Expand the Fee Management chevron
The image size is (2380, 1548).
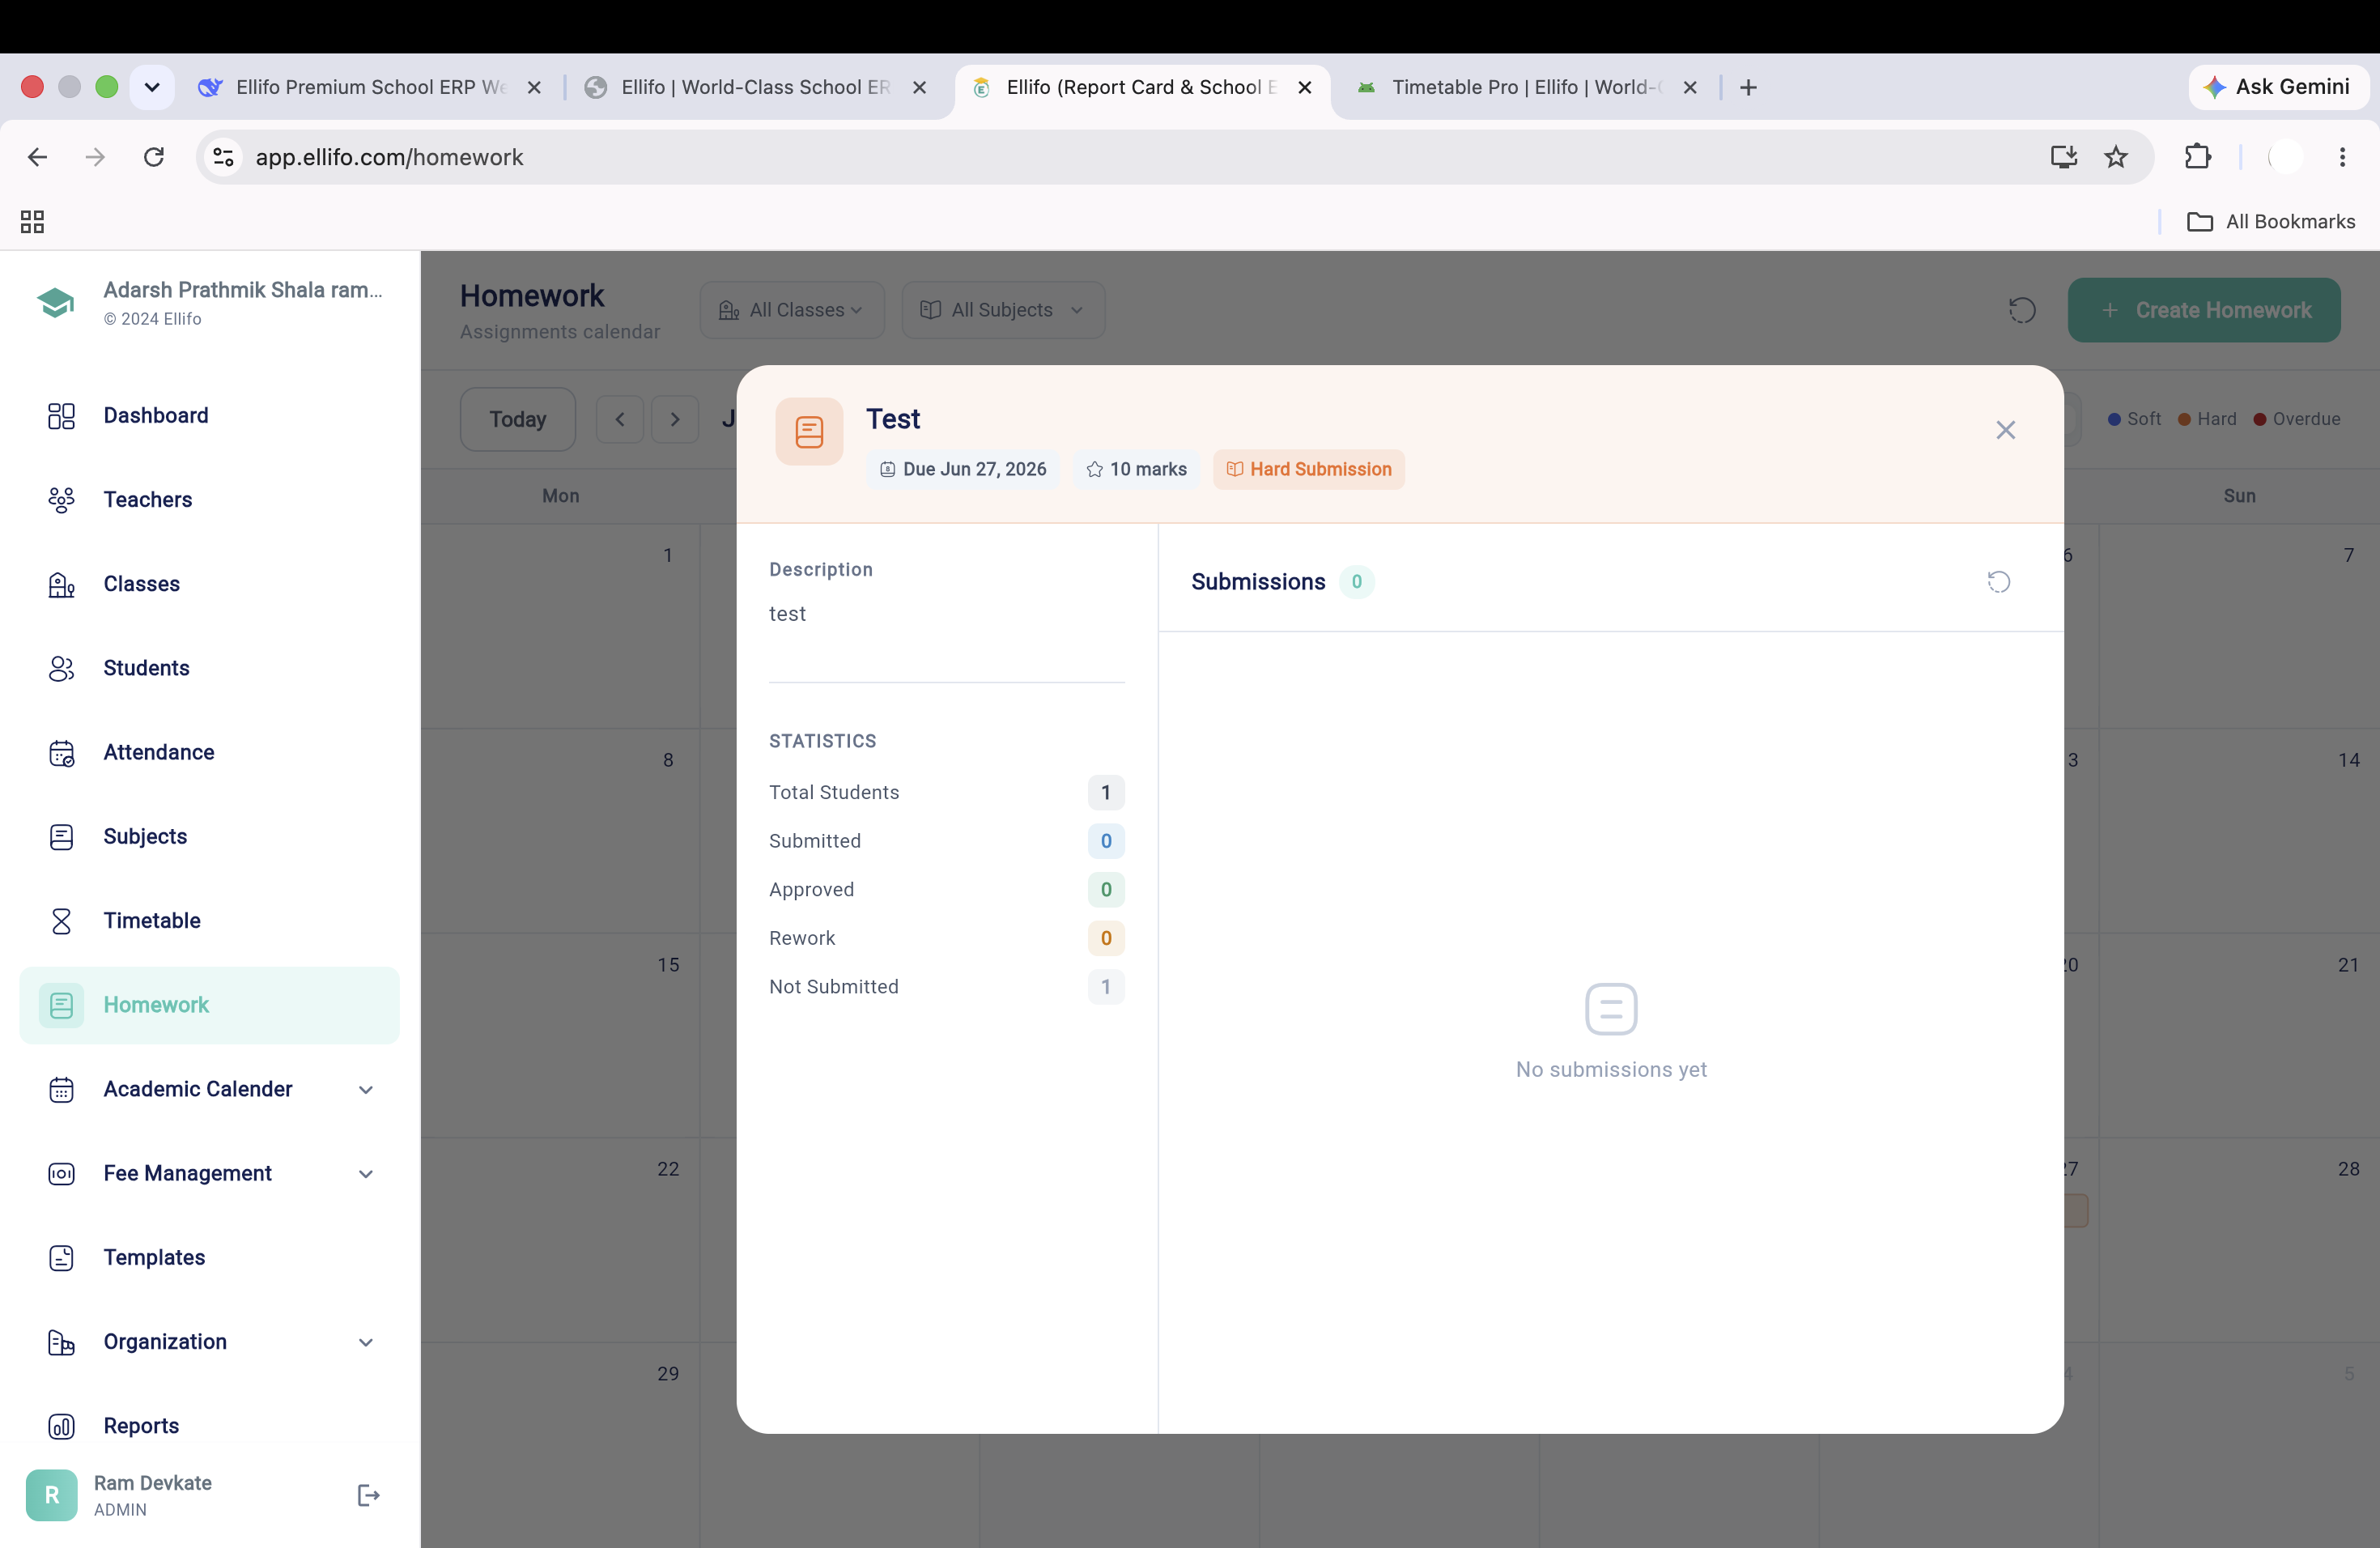[x=366, y=1174]
